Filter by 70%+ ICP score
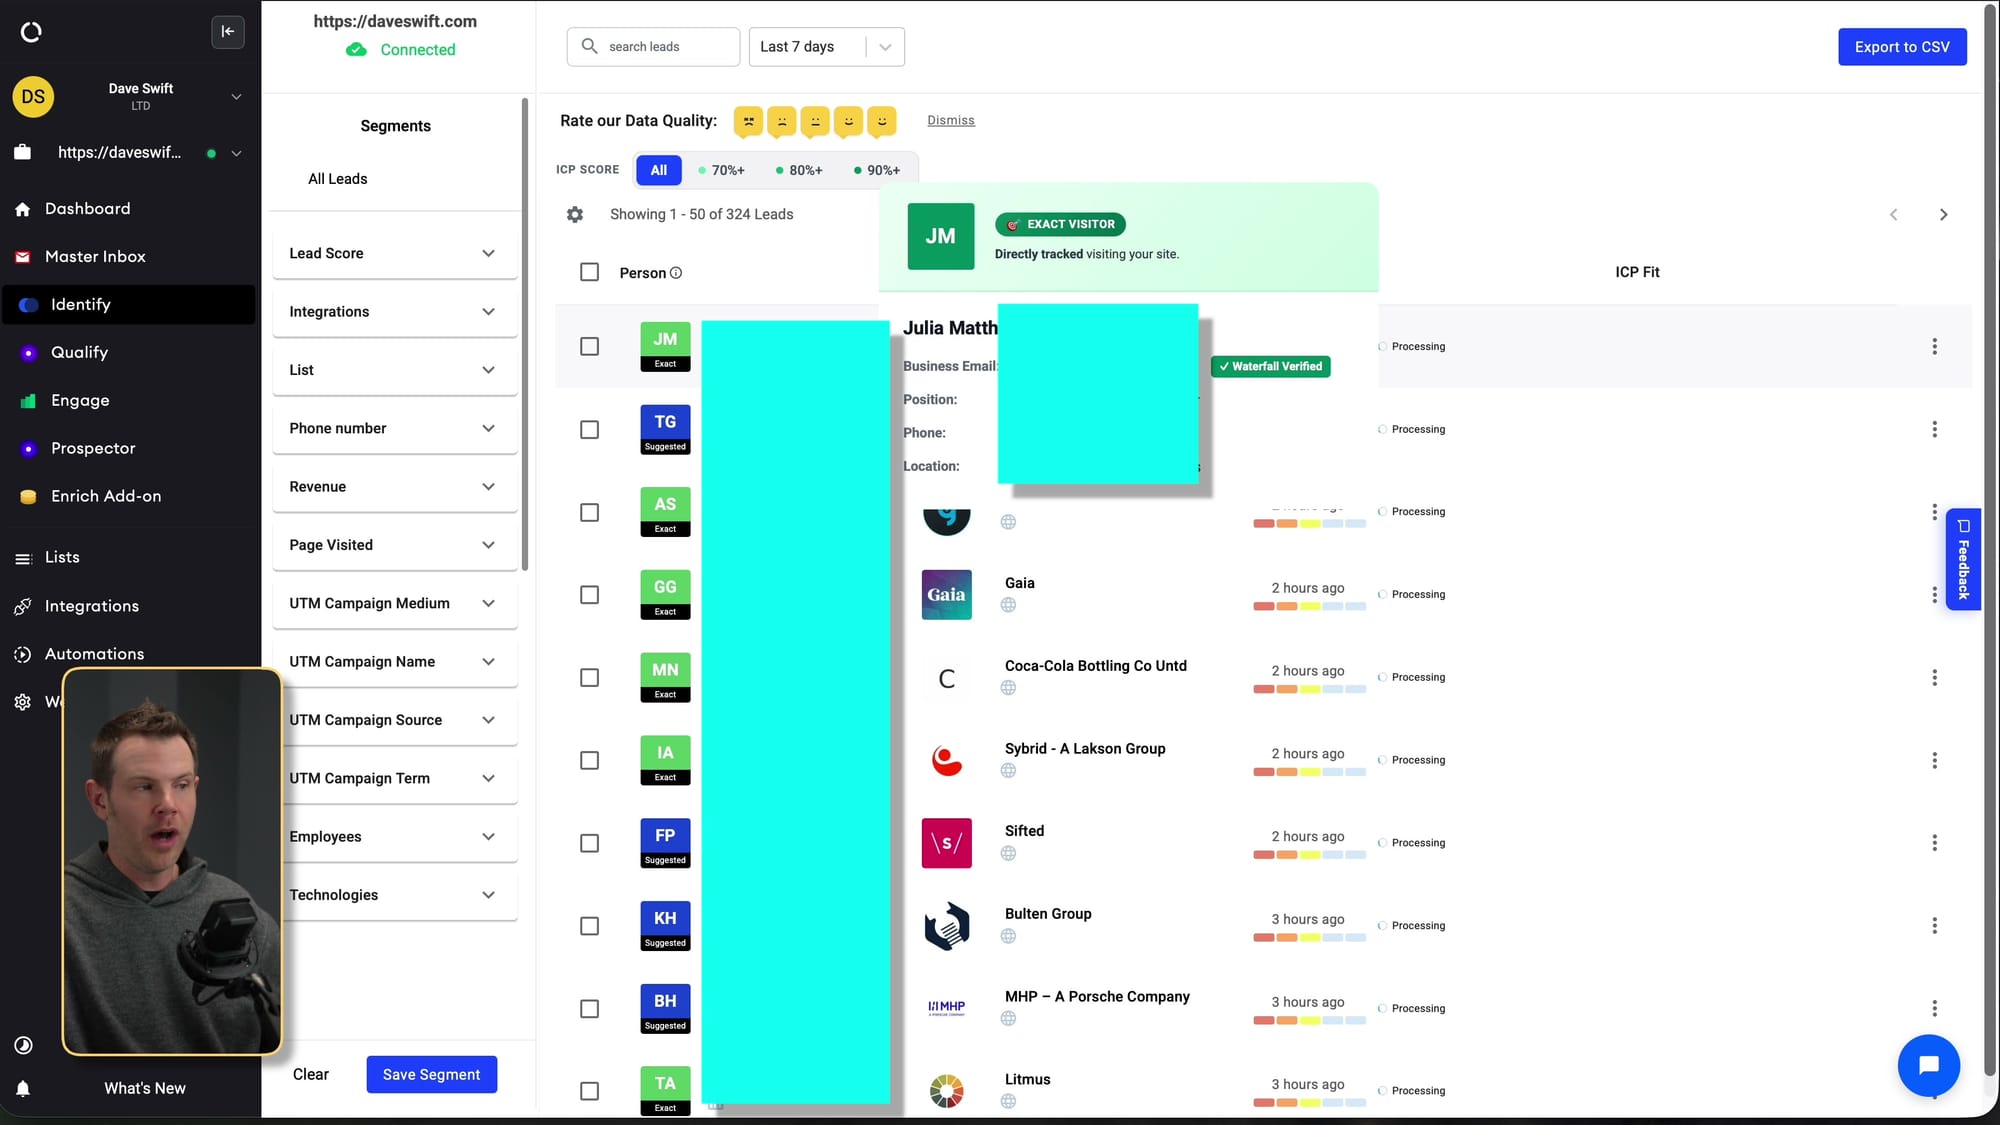Viewport: 2000px width, 1125px height. click(721, 171)
